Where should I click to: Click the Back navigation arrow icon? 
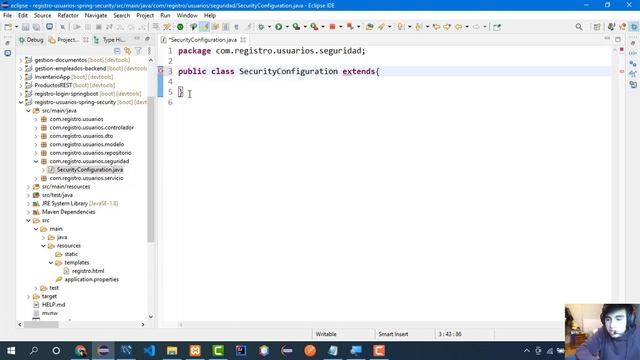458,27
